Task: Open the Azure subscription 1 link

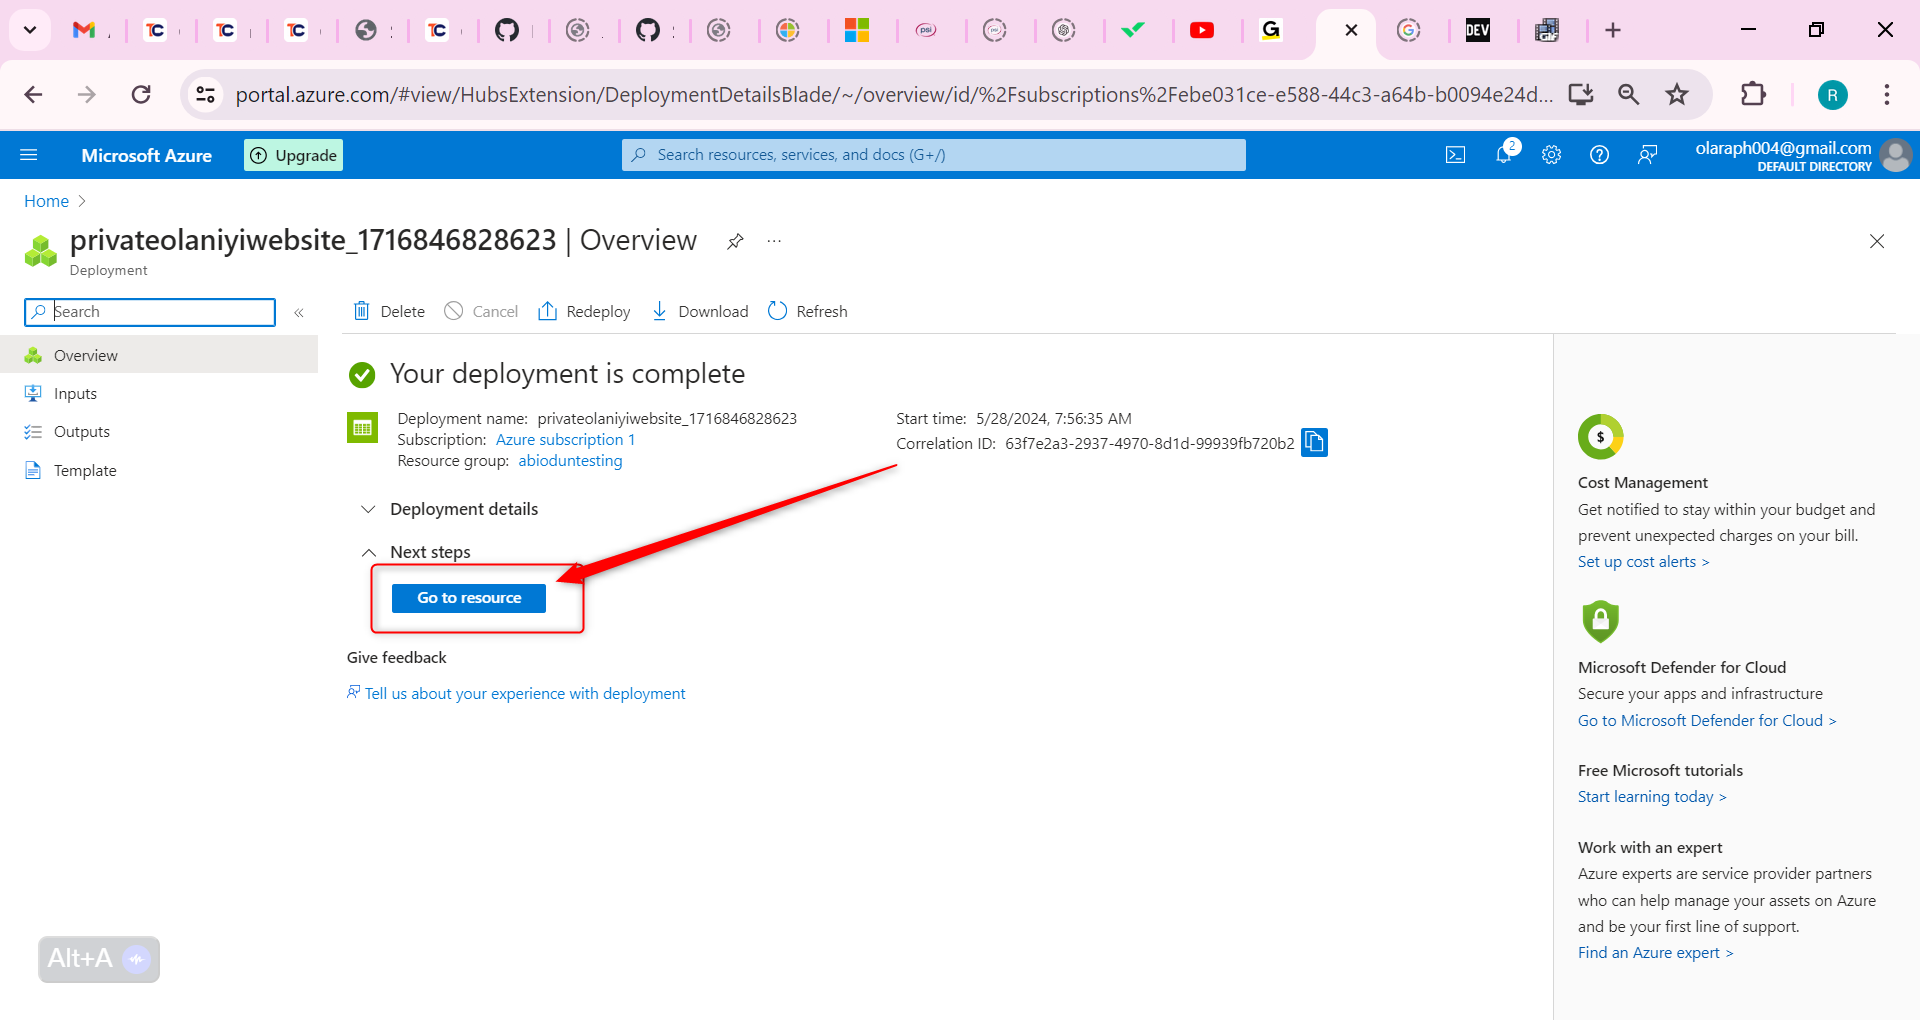Action: click(565, 440)
